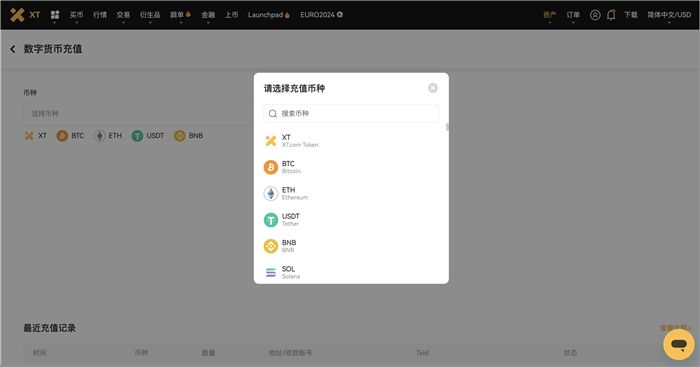Screen dimensions: 700x367
Task: Open the 简体中文/USD language selector
Action: pos(669,15)
